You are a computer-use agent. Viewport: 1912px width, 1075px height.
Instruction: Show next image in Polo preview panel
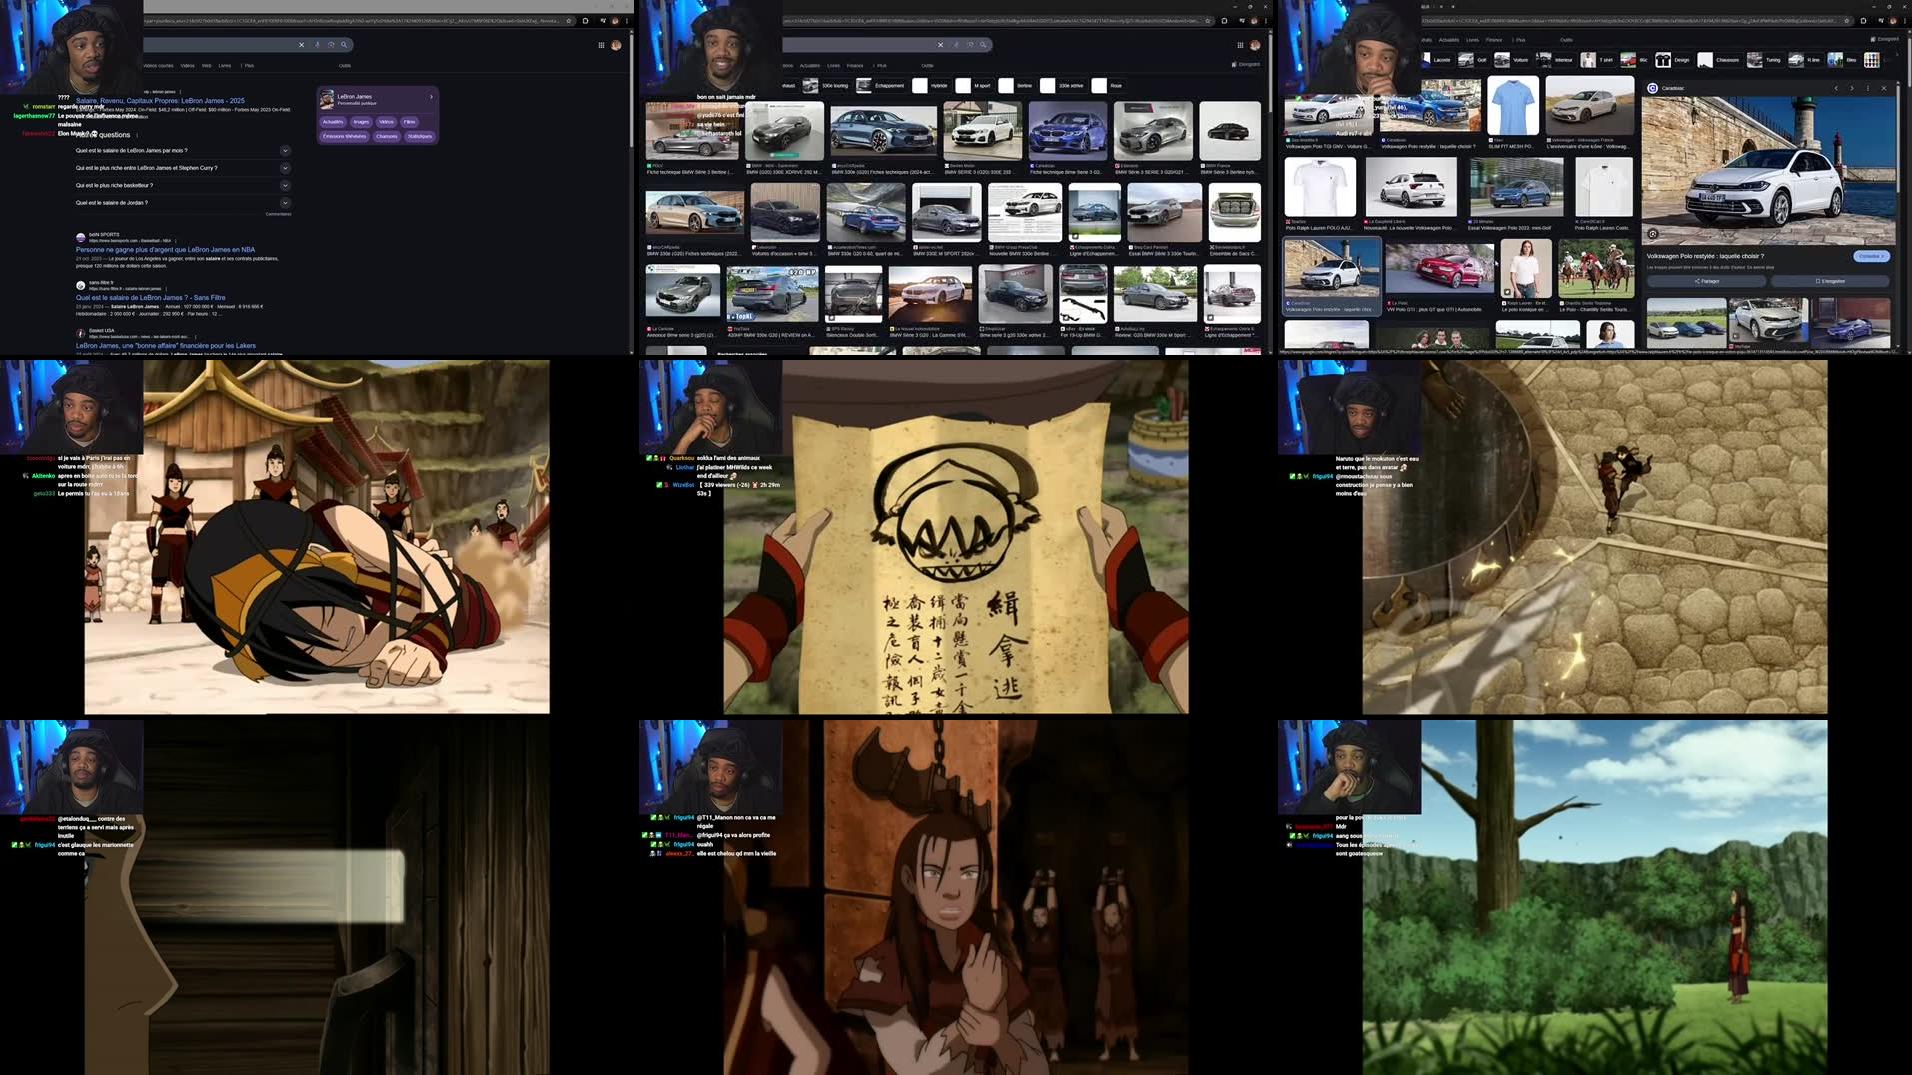click(1851, 88)
